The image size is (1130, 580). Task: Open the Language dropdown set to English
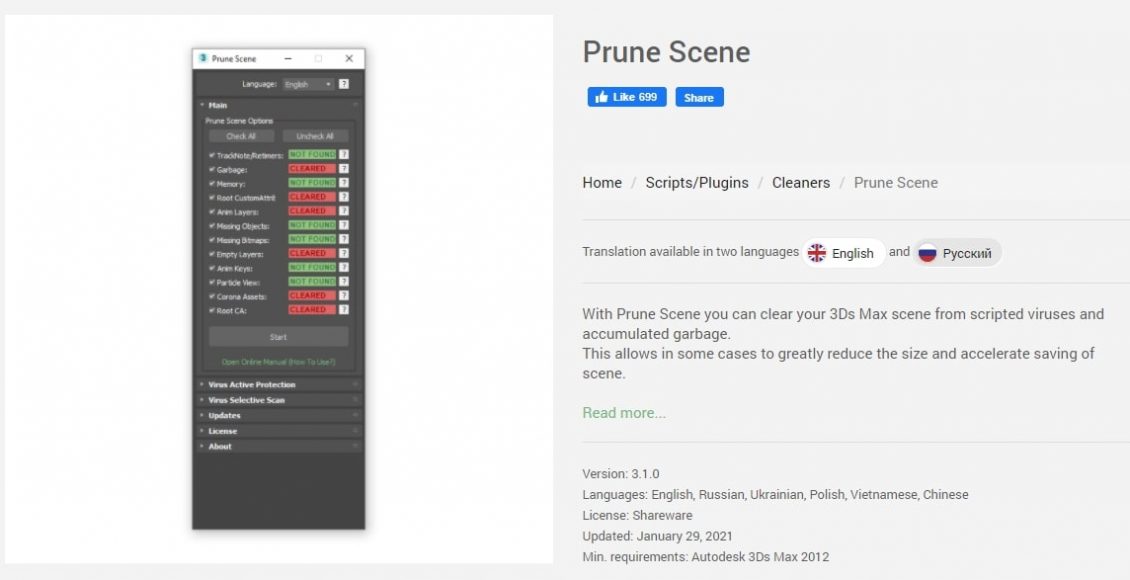point(308,85)
